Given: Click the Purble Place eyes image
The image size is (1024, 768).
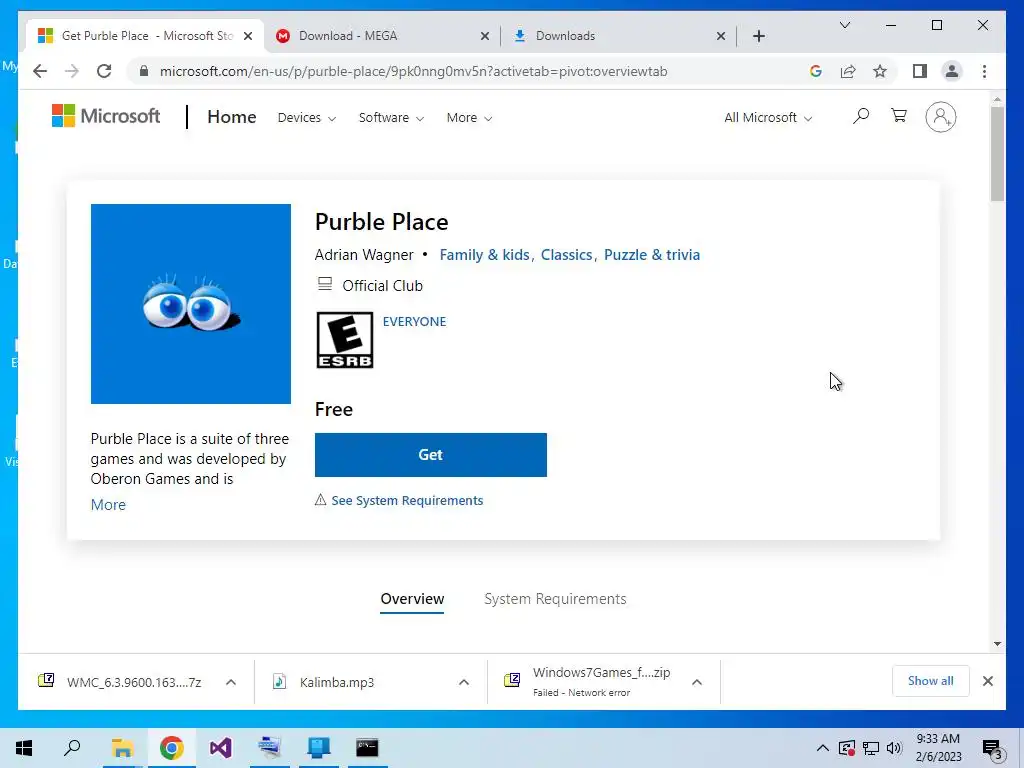Looking at the screenshot, I should (x=191, y=304).
